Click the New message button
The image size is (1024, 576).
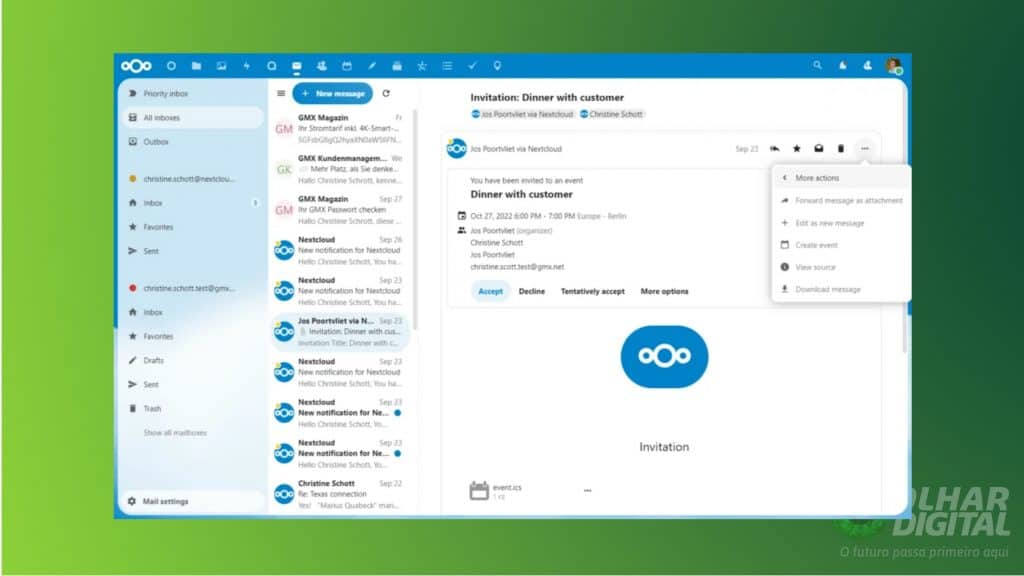(332, 93)
